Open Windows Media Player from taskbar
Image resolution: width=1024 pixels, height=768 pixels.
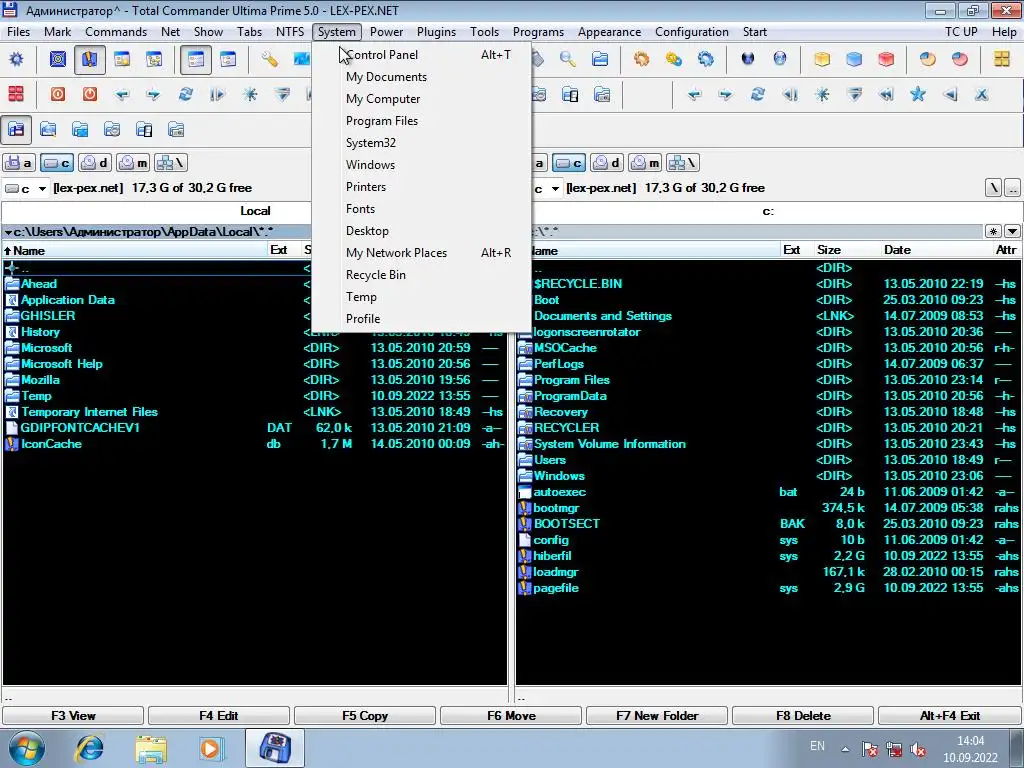tap(211, 748)
